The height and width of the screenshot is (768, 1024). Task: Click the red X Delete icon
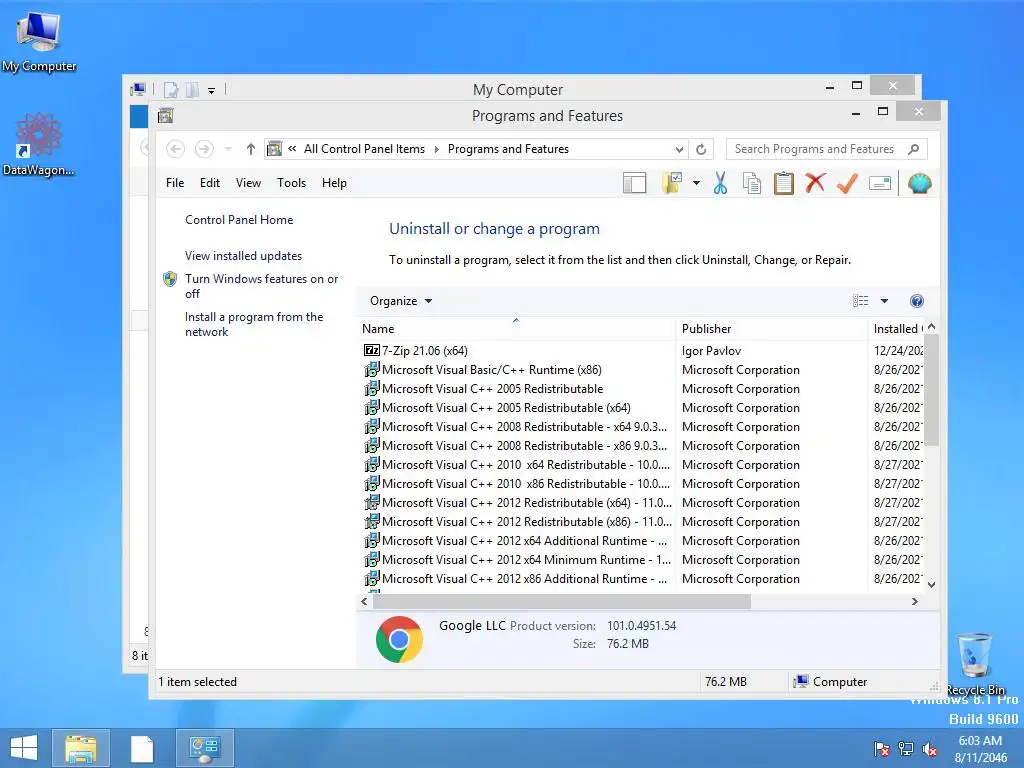tap(815, 183)
